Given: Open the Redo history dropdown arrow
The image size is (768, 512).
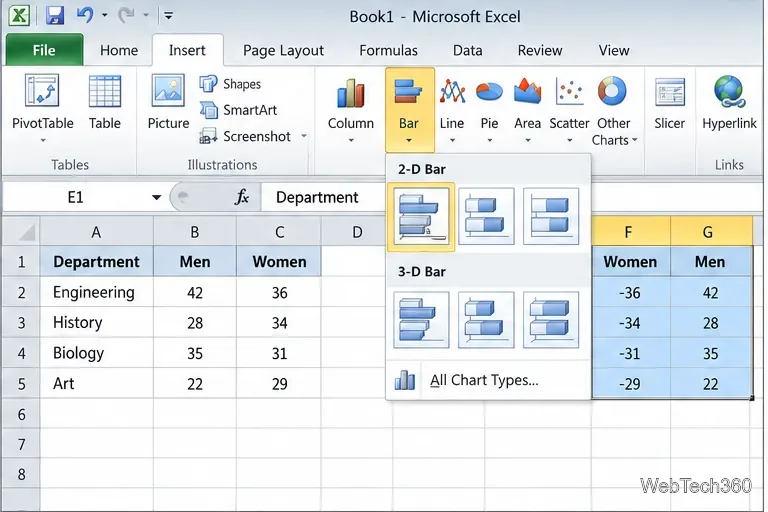Looking at the screenshot, I should pyautogui.click(x=146, y=16).
